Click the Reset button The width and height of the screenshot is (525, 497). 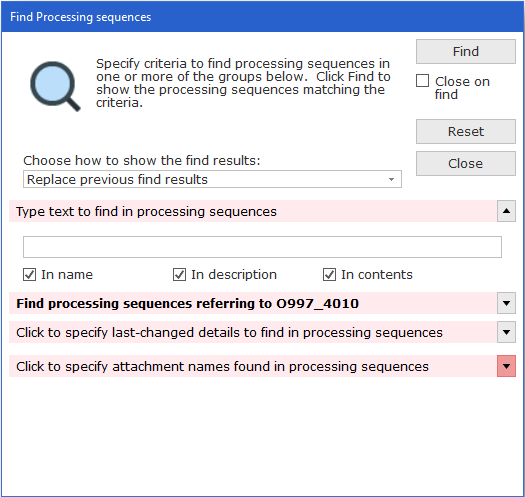(466, 132)
